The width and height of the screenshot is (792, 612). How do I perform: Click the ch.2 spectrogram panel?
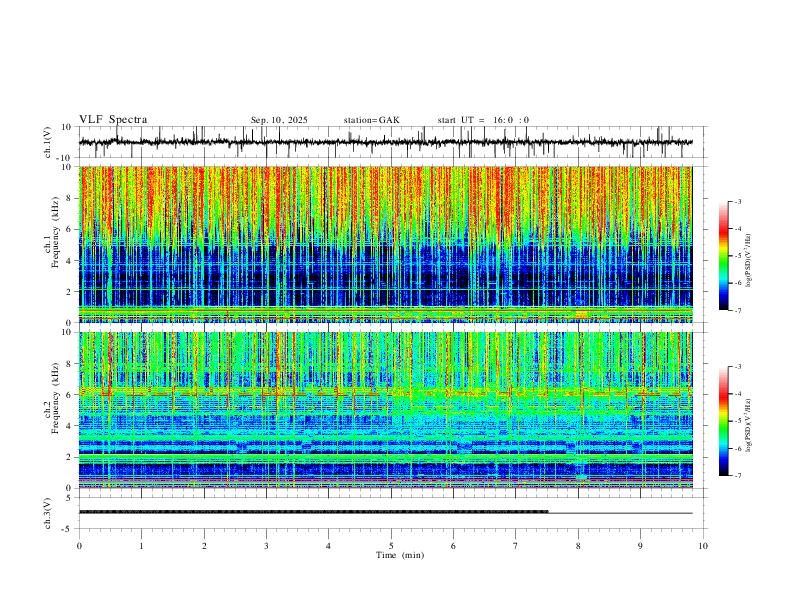tap(385, 410)
